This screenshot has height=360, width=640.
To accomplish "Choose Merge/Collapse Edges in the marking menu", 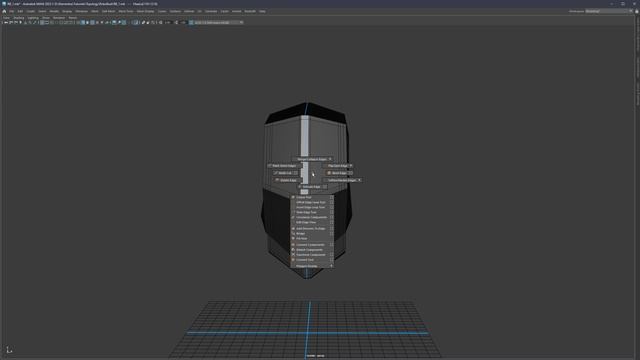I will click(x=313, y=159).
